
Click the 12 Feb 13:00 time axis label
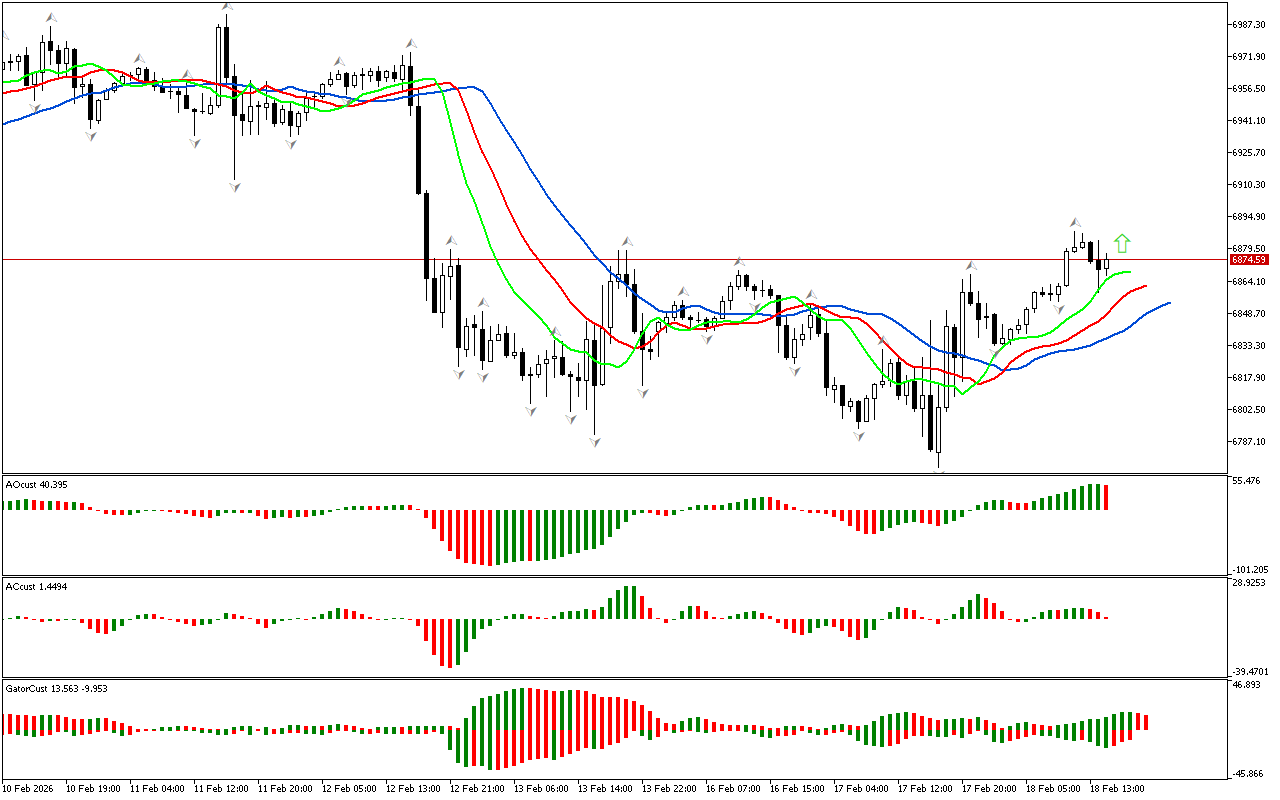click(x=413, y=788)
